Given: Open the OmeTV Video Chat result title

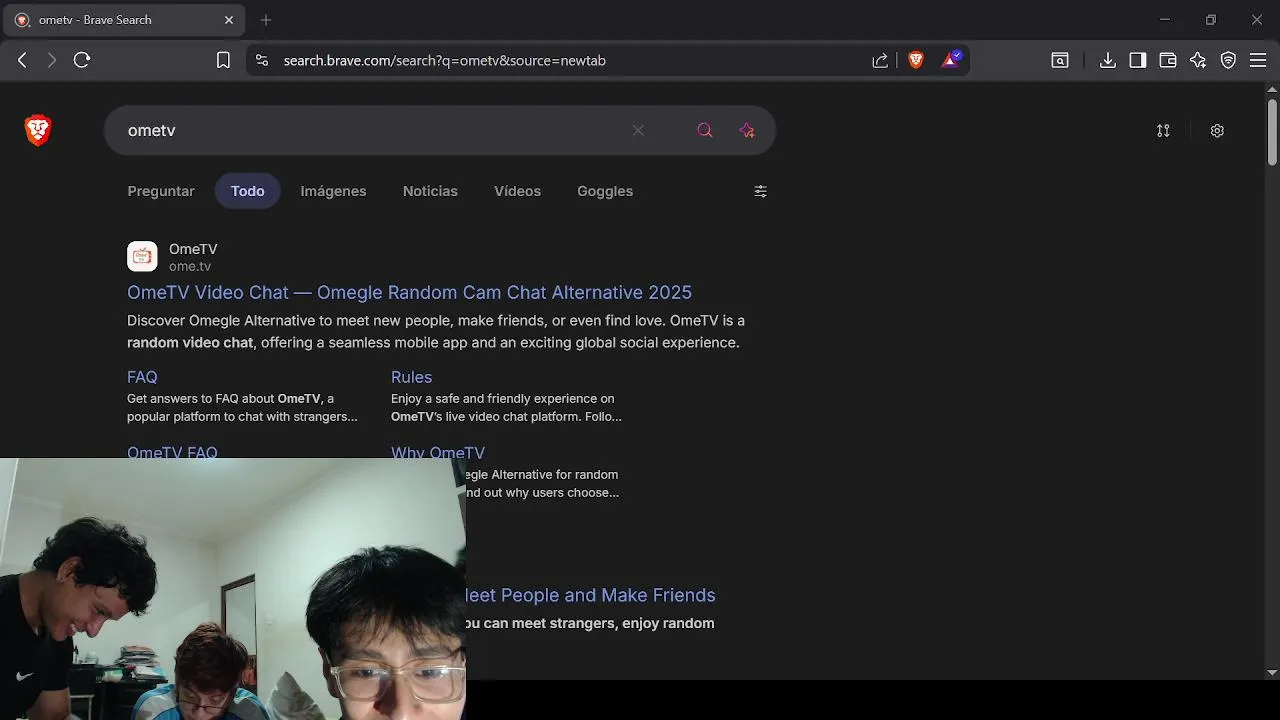Looking at the screenshot, I should tap(409, 292).
